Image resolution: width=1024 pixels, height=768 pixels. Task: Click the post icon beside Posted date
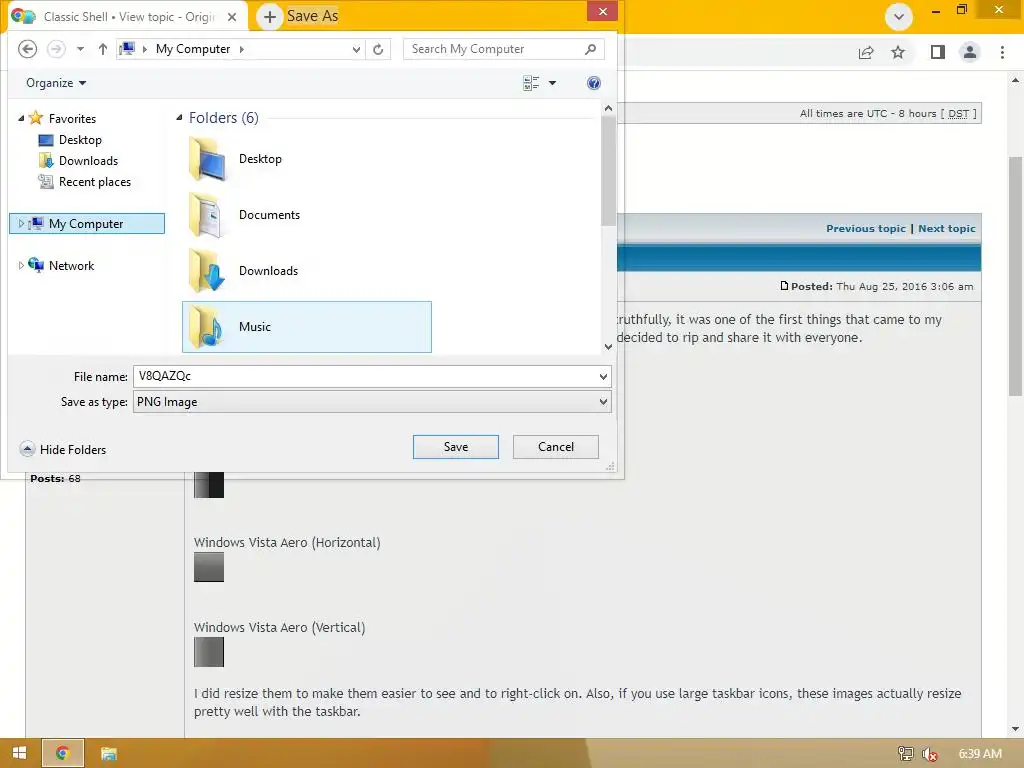[x=784, y=286]
